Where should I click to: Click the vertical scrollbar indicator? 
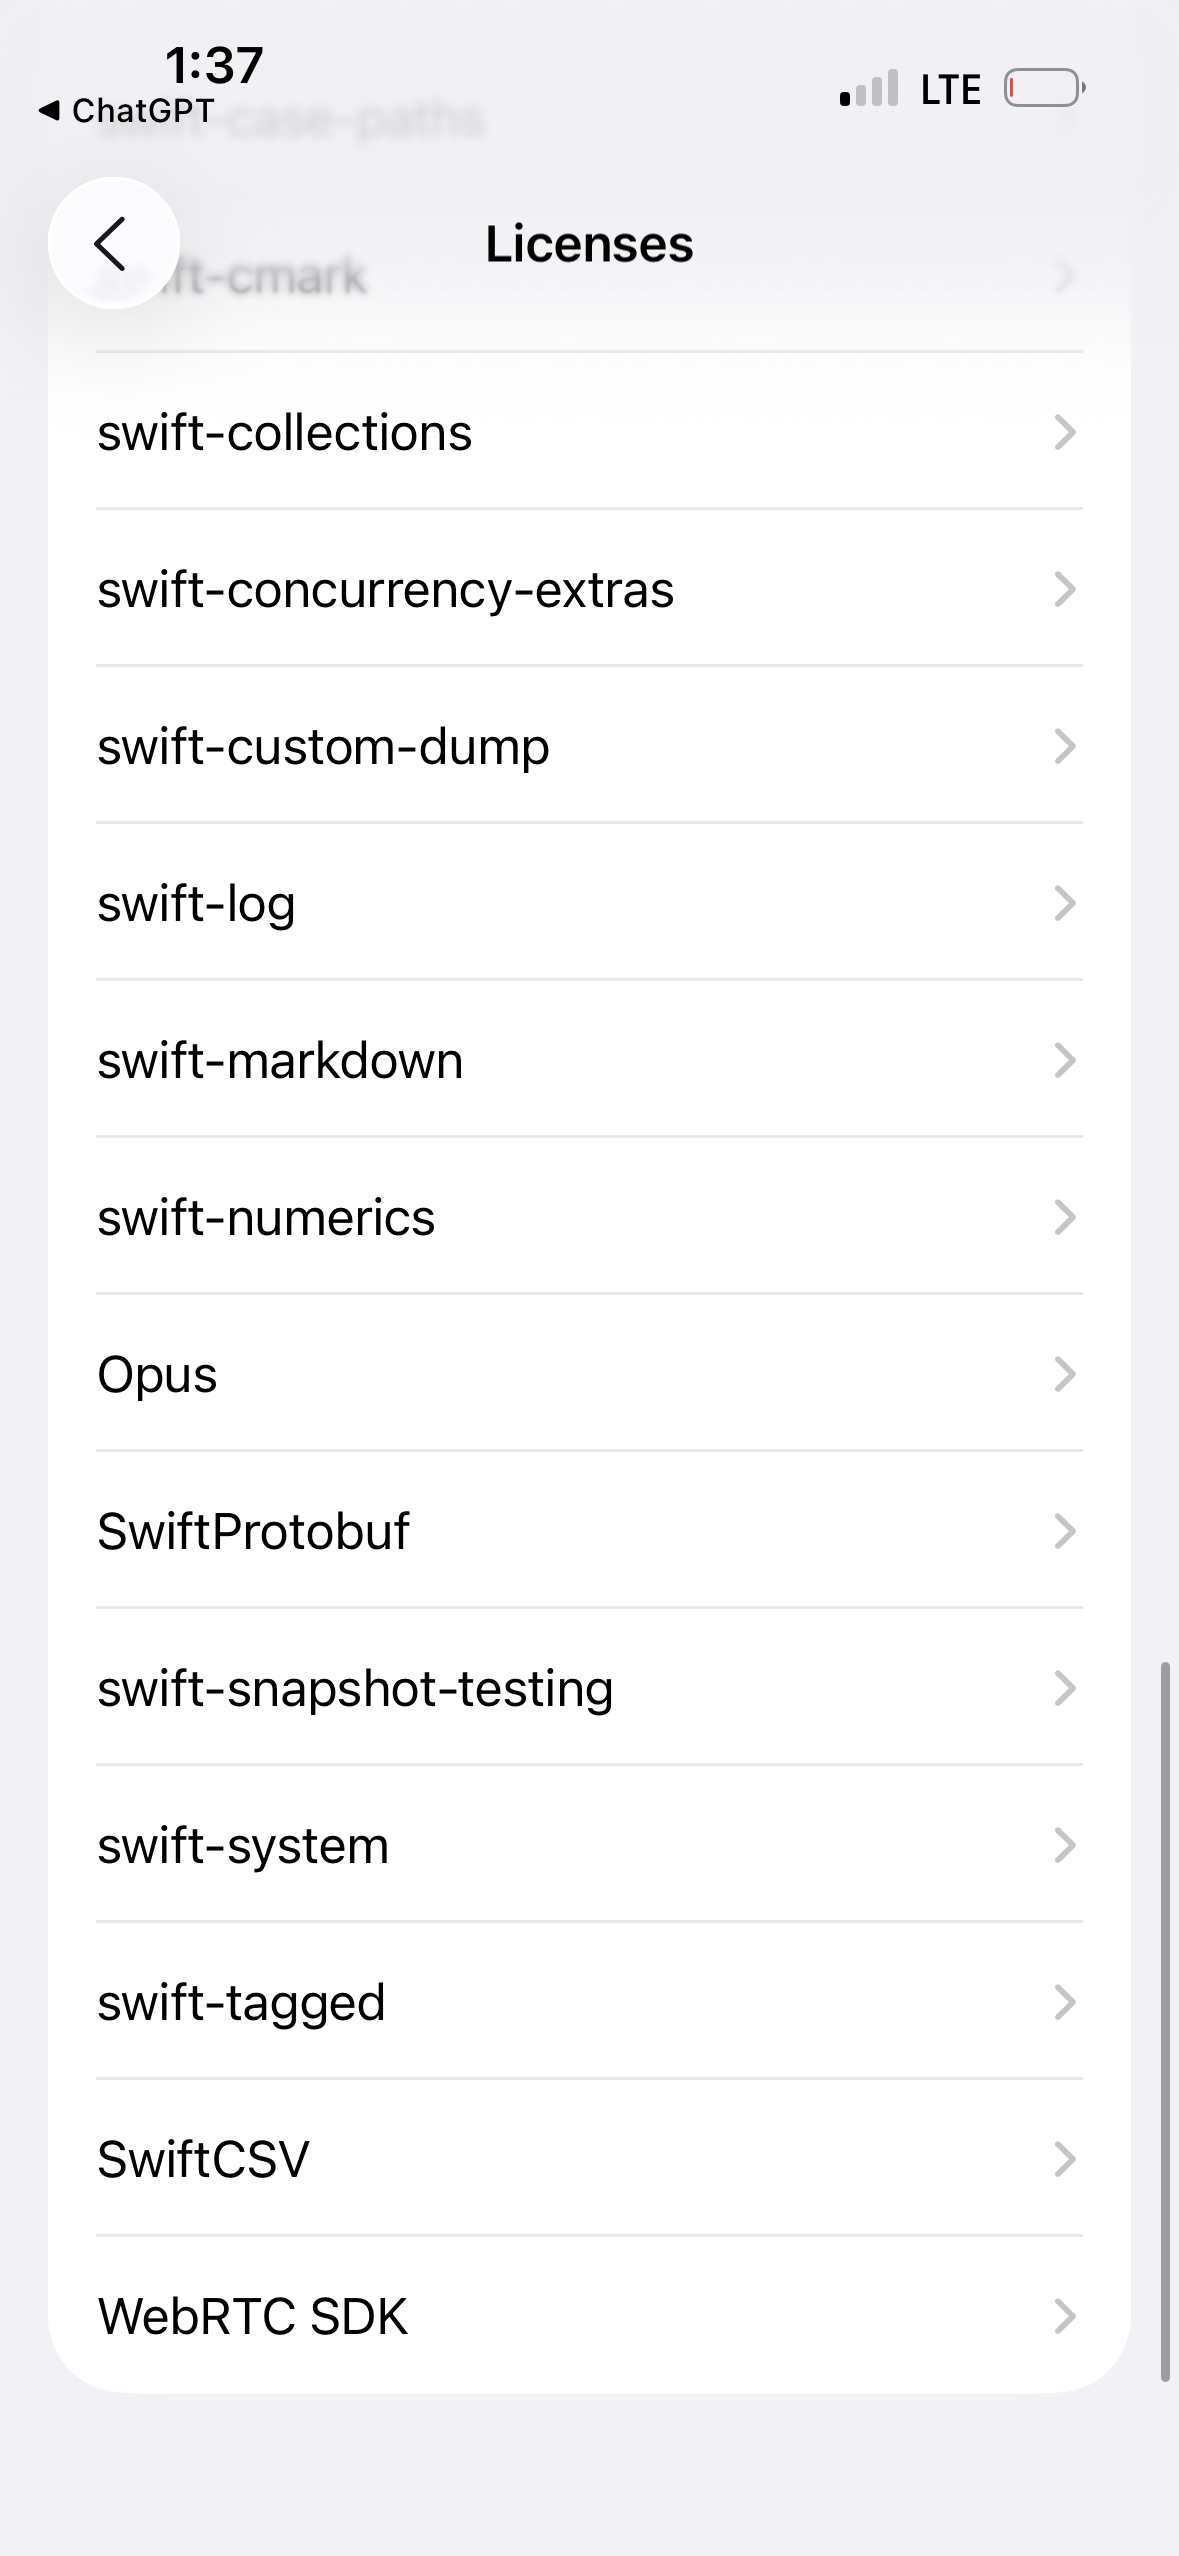(x=1165, y=2020)
